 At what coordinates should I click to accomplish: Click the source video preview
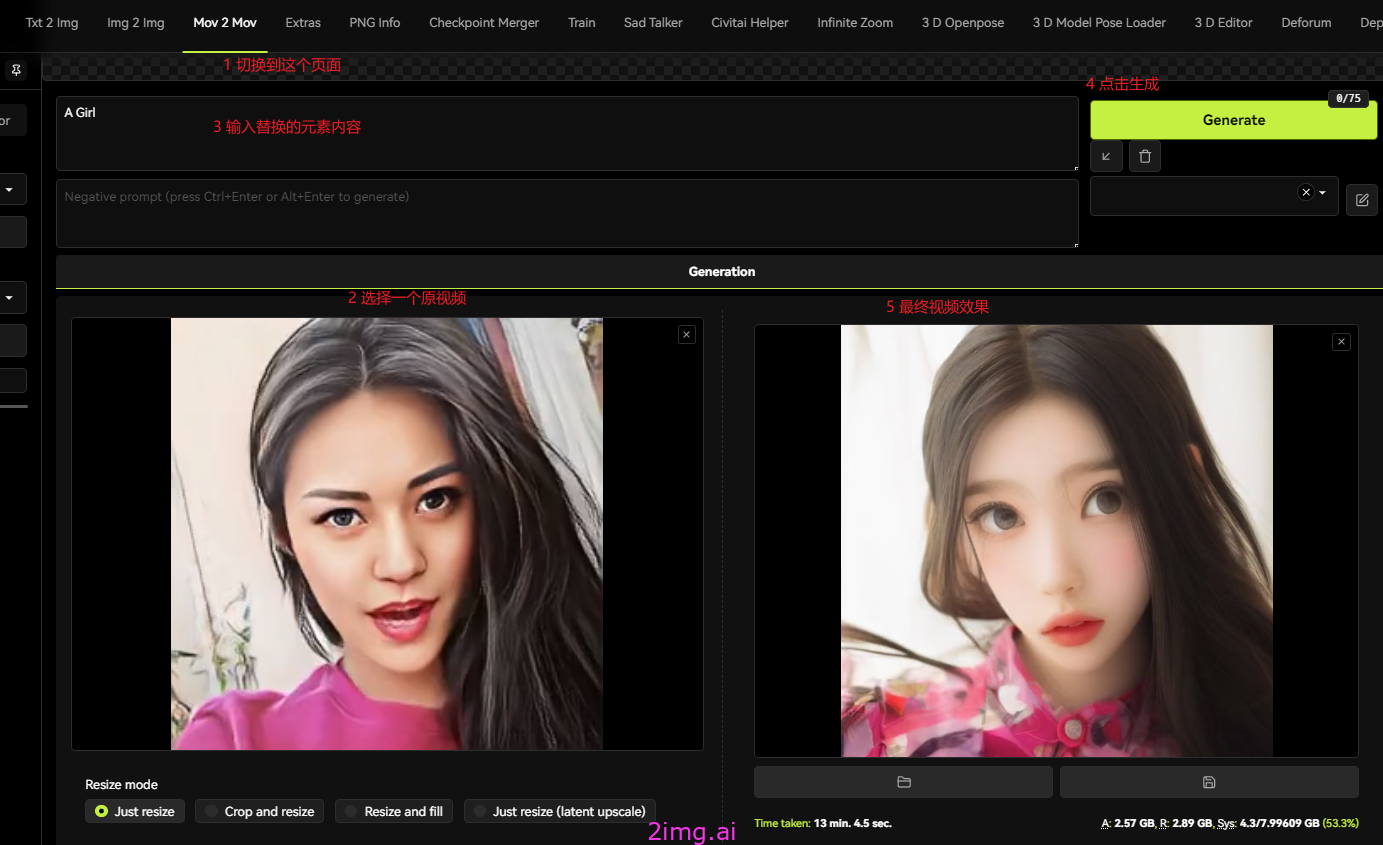(387, 534)
